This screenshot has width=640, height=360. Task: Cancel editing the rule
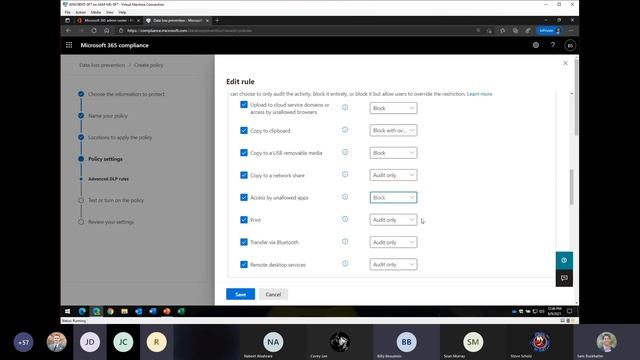(273, 294)
